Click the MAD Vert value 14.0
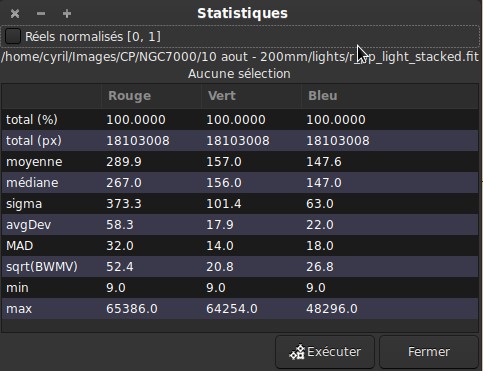The width and height of the screenshot is (483, 371). [x=220, y=246]
